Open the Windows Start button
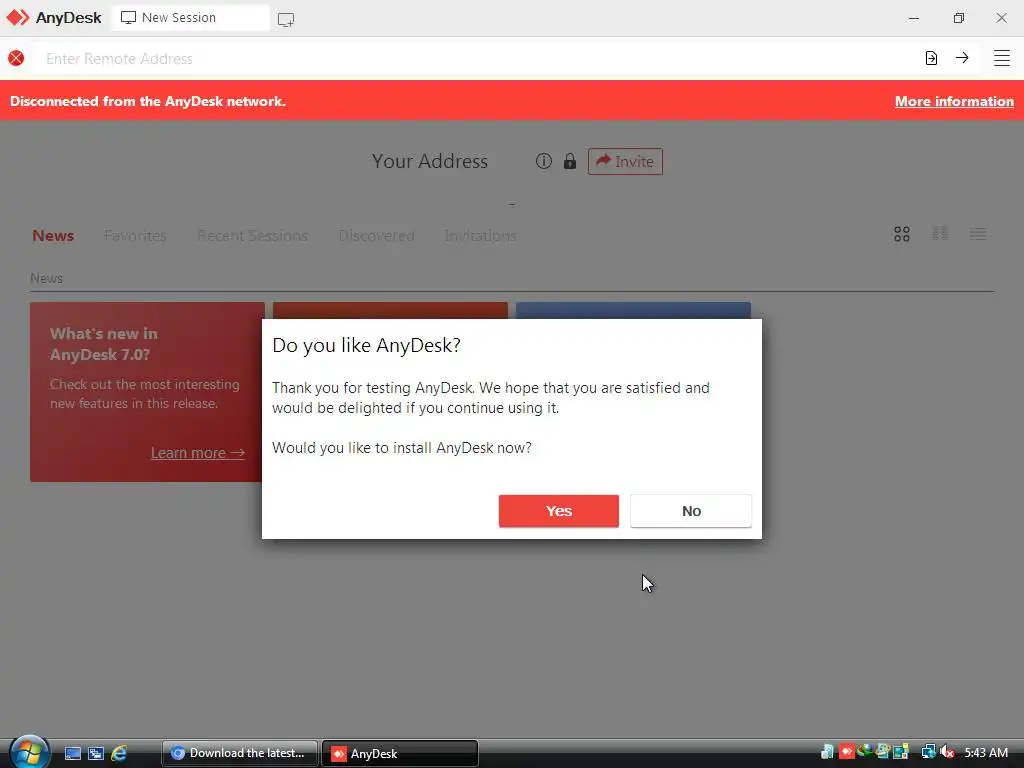This screenshot has height=768, width=1024. 29,751
